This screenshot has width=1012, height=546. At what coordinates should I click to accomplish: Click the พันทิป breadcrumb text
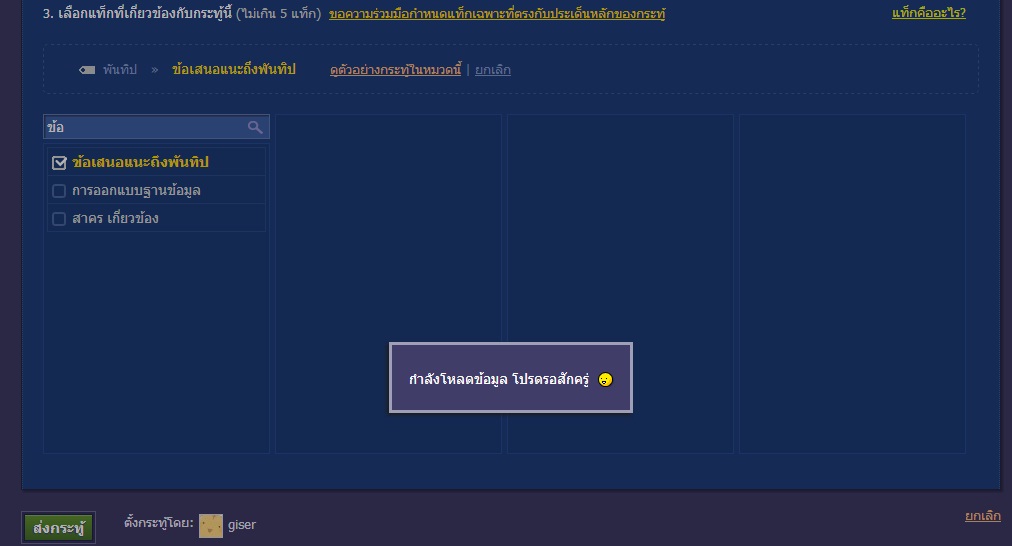pyautogui.click(x=120, y=70)
